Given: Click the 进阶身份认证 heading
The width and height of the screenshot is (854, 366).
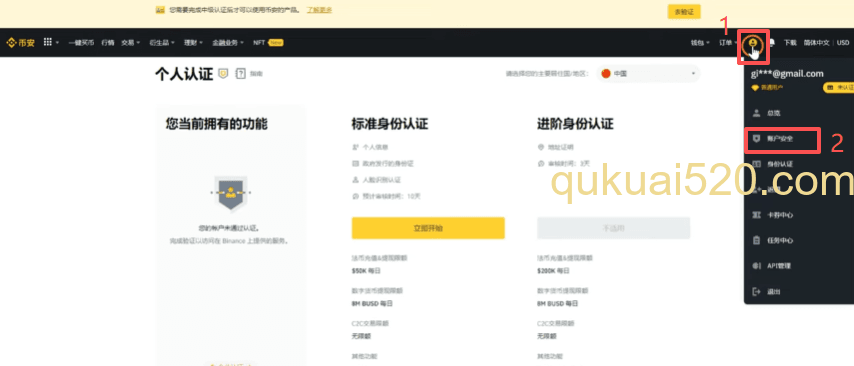Looking at the screenshot, I should 575,124.
